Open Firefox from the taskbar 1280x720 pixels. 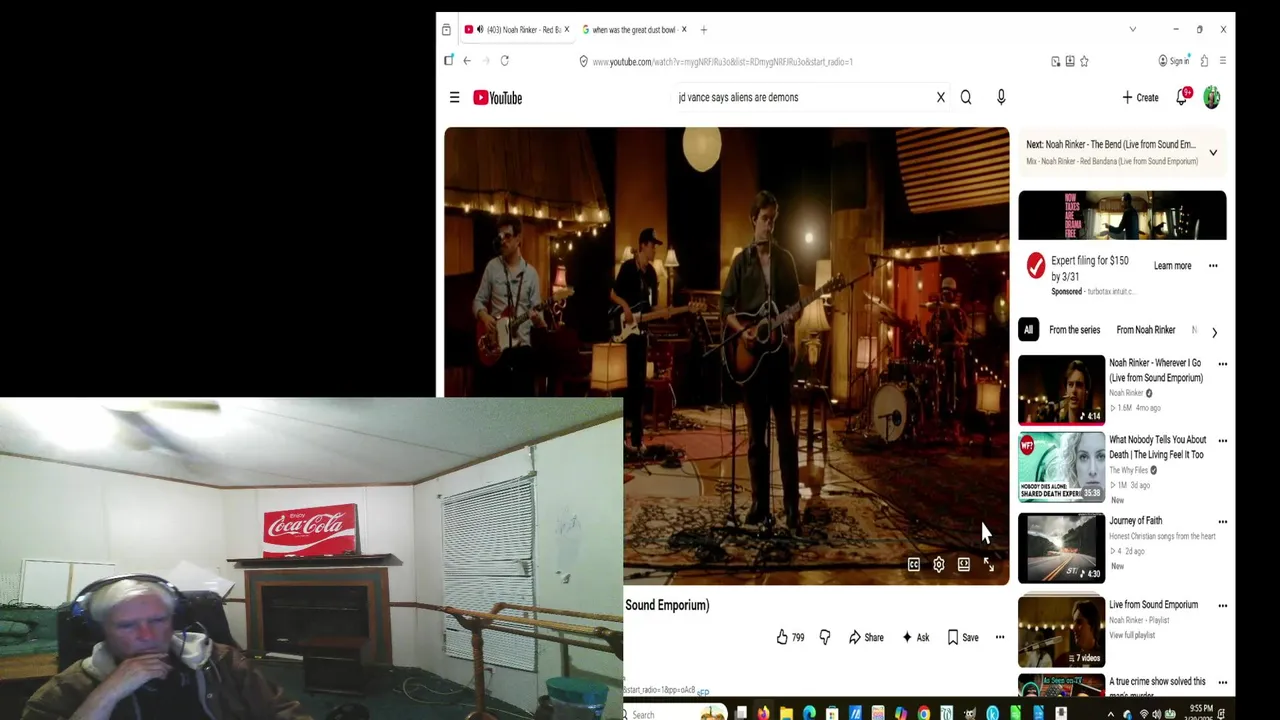coord(764,714)
